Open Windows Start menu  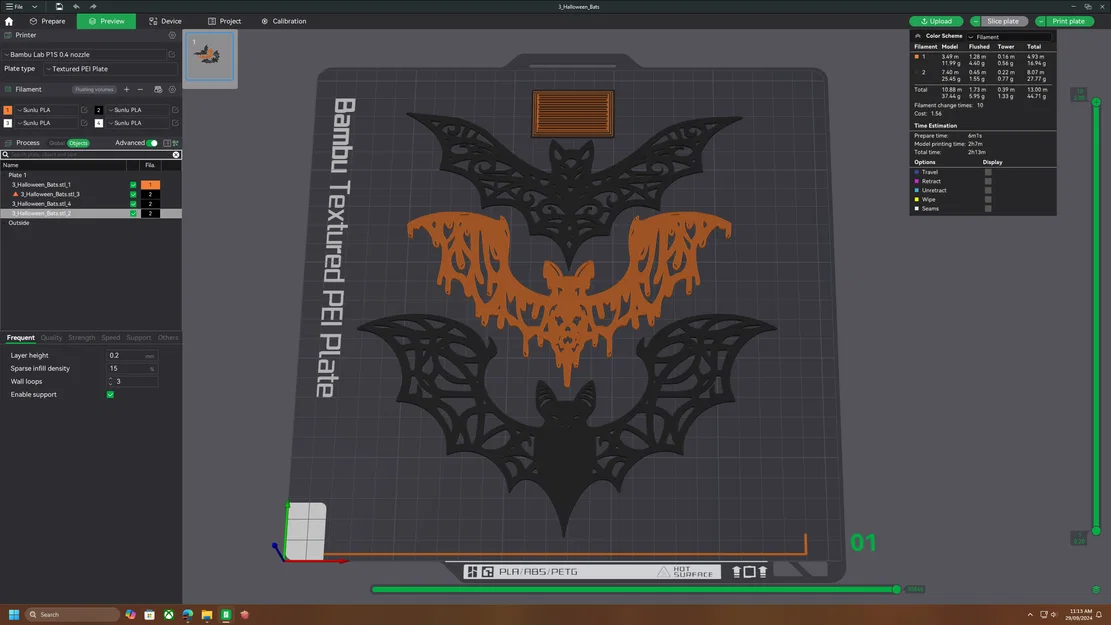[13, 614]
